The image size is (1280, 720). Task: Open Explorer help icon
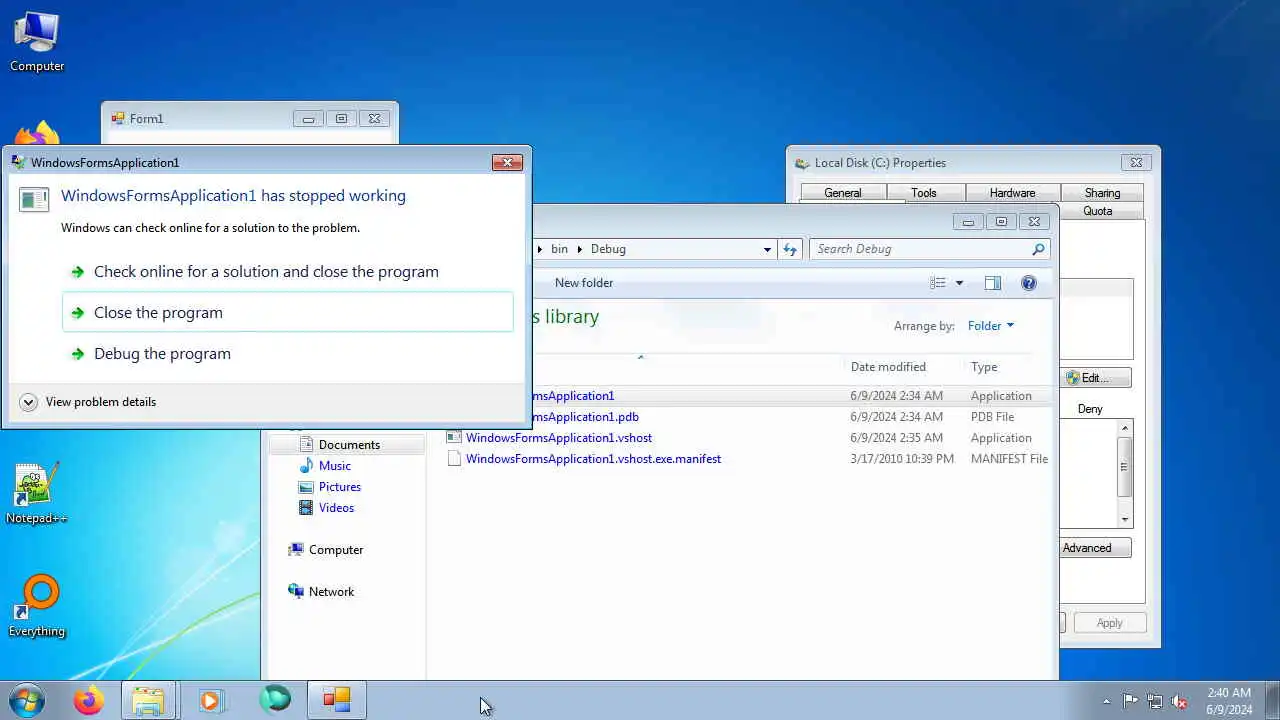[x=1028, y=283]
